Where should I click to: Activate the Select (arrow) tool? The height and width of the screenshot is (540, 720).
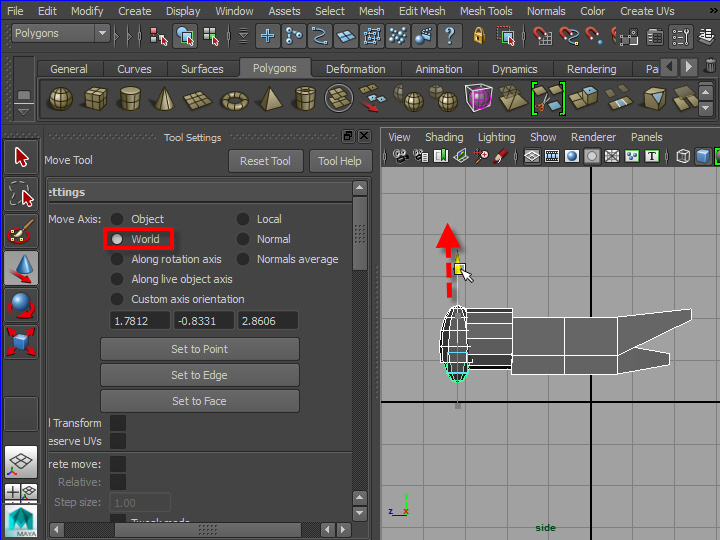click(21, 158)
